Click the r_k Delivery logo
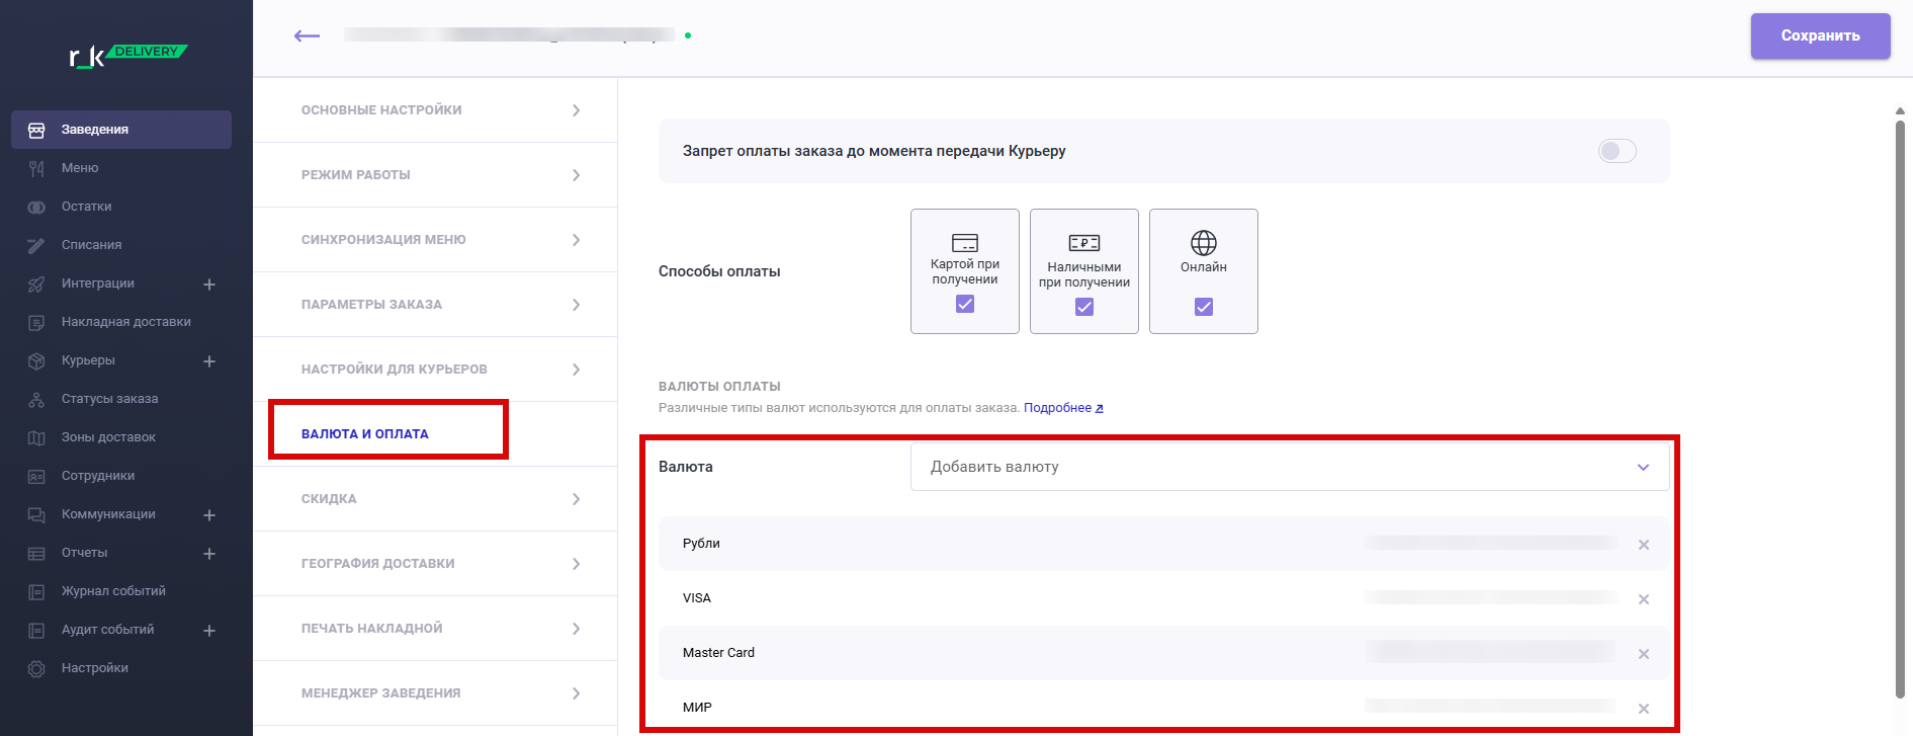 point(126,56)
